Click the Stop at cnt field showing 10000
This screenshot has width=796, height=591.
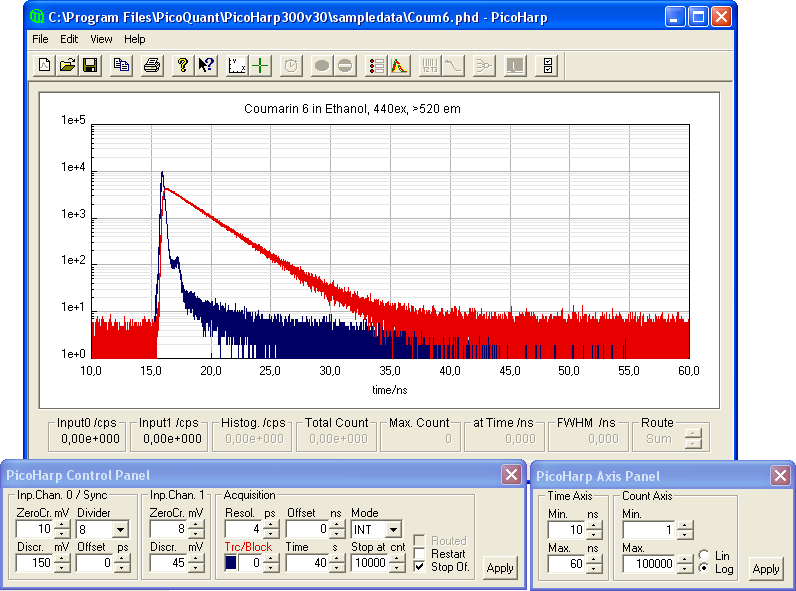370,563
